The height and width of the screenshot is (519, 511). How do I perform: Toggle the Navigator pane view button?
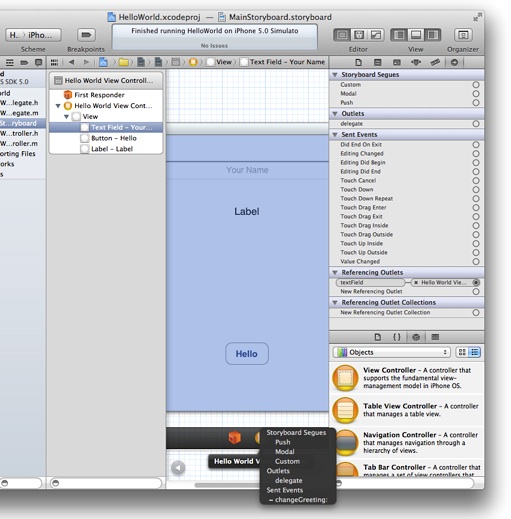tap(399, 35)
